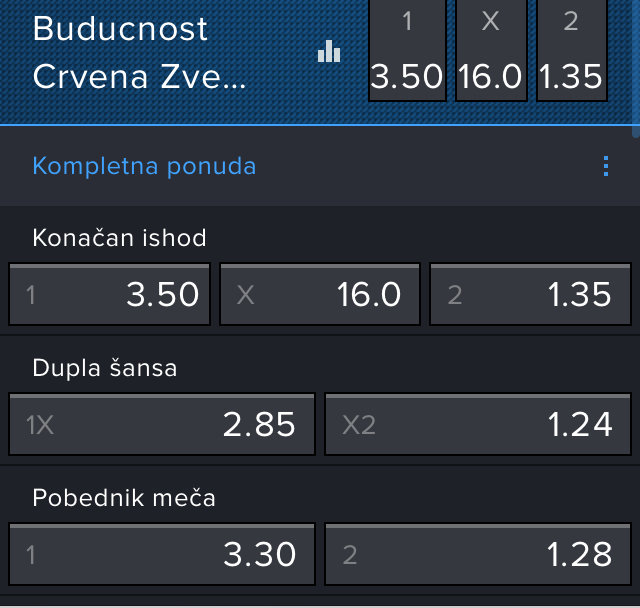The width and height of the screenshot is (640, 608).
Task: Bet Pobednik meča 2 at 1.28
Action: click(477, 554)
